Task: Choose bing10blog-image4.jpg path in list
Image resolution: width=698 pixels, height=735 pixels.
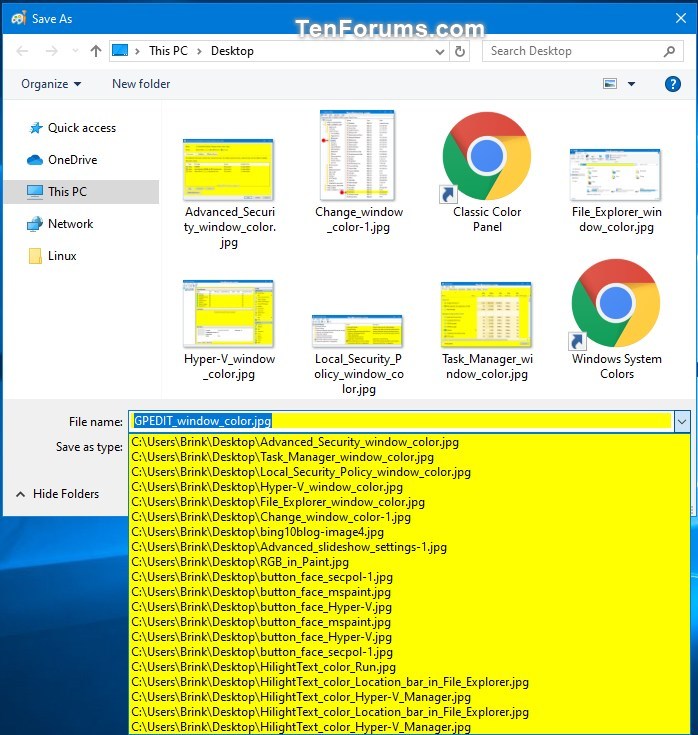Action: tap(409, 532)
